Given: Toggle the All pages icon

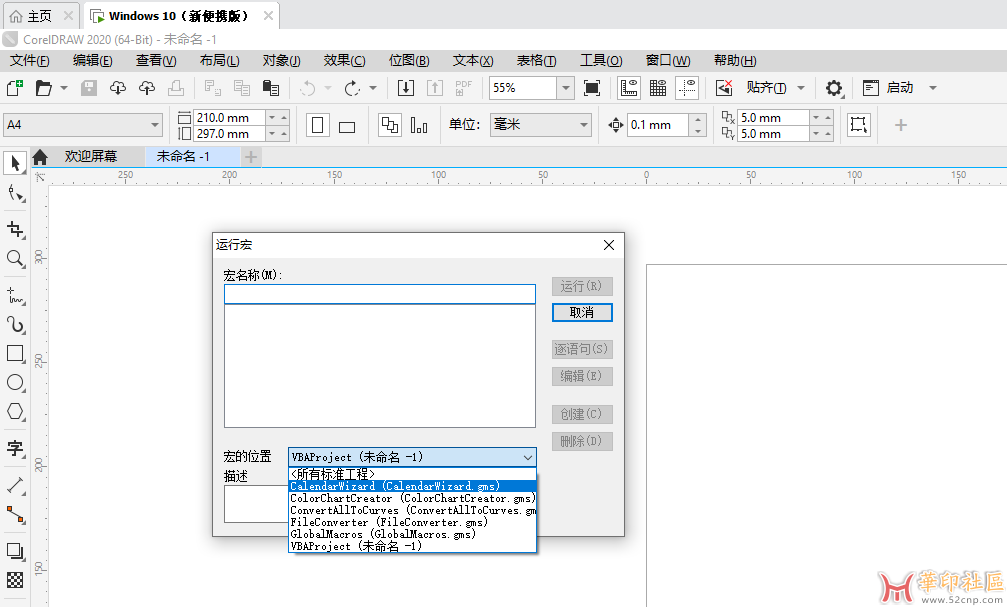Looking at the screenshot, I should 390,125.
